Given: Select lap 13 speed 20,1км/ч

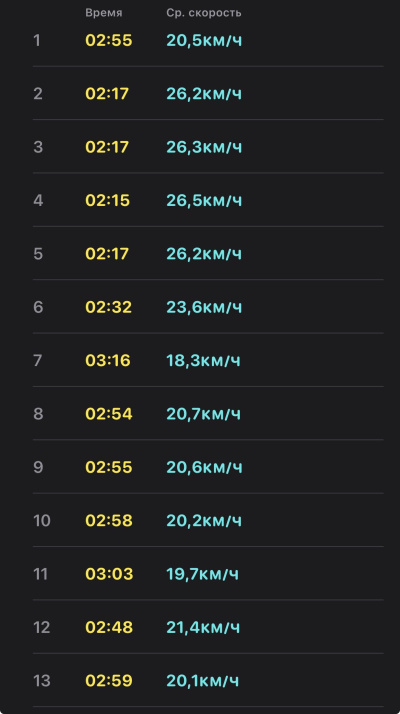Looking at the screenshot, I should [203, 681].
